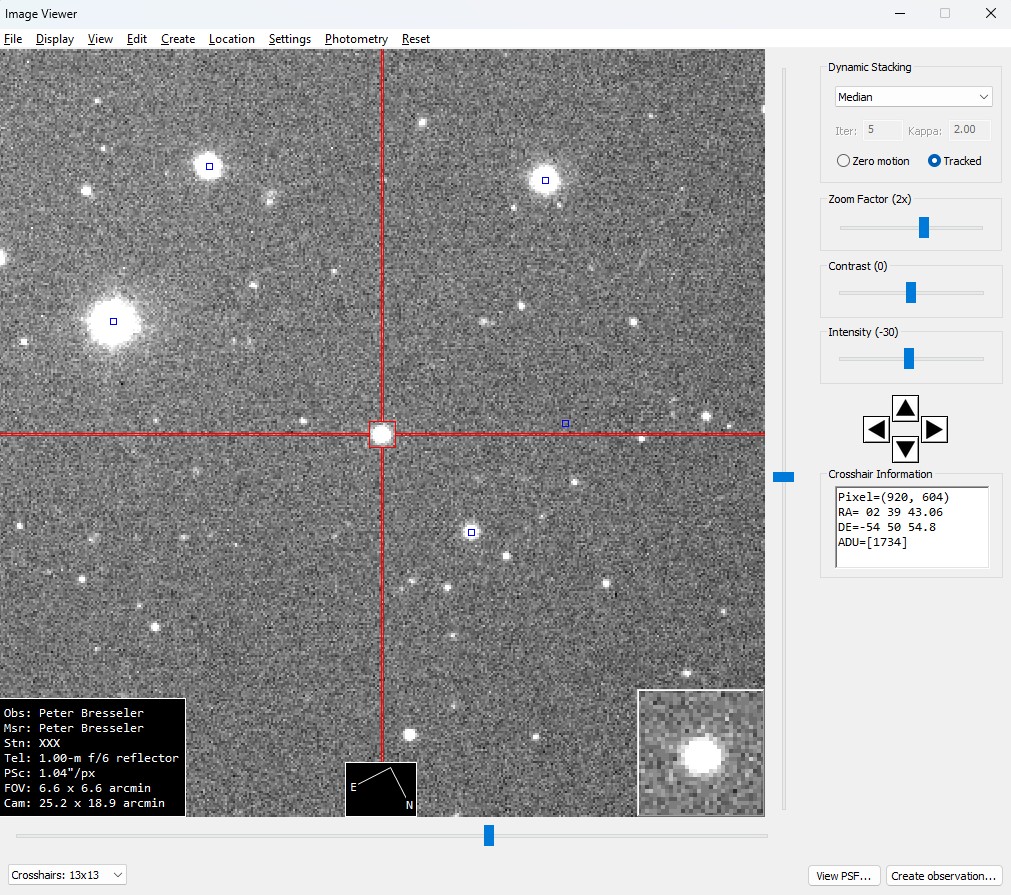Open the Crosshairs 13x13 size dropdown

(x=68, y=875)
